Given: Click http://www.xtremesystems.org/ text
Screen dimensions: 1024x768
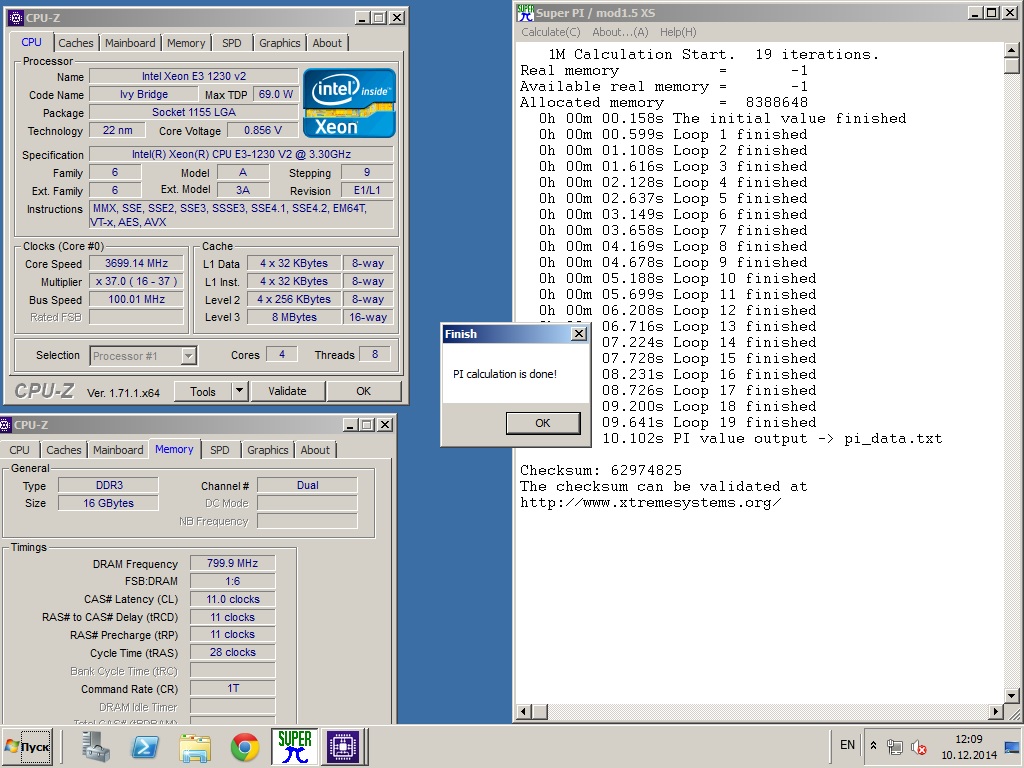Looking at the screenshot, I should (x=650, y=502).
